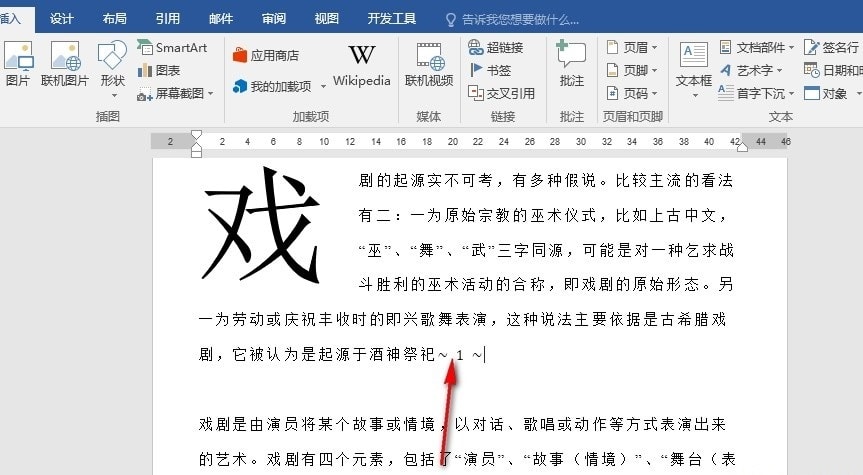Click the text 剧的起源实不可考

(x=425, y=181)
